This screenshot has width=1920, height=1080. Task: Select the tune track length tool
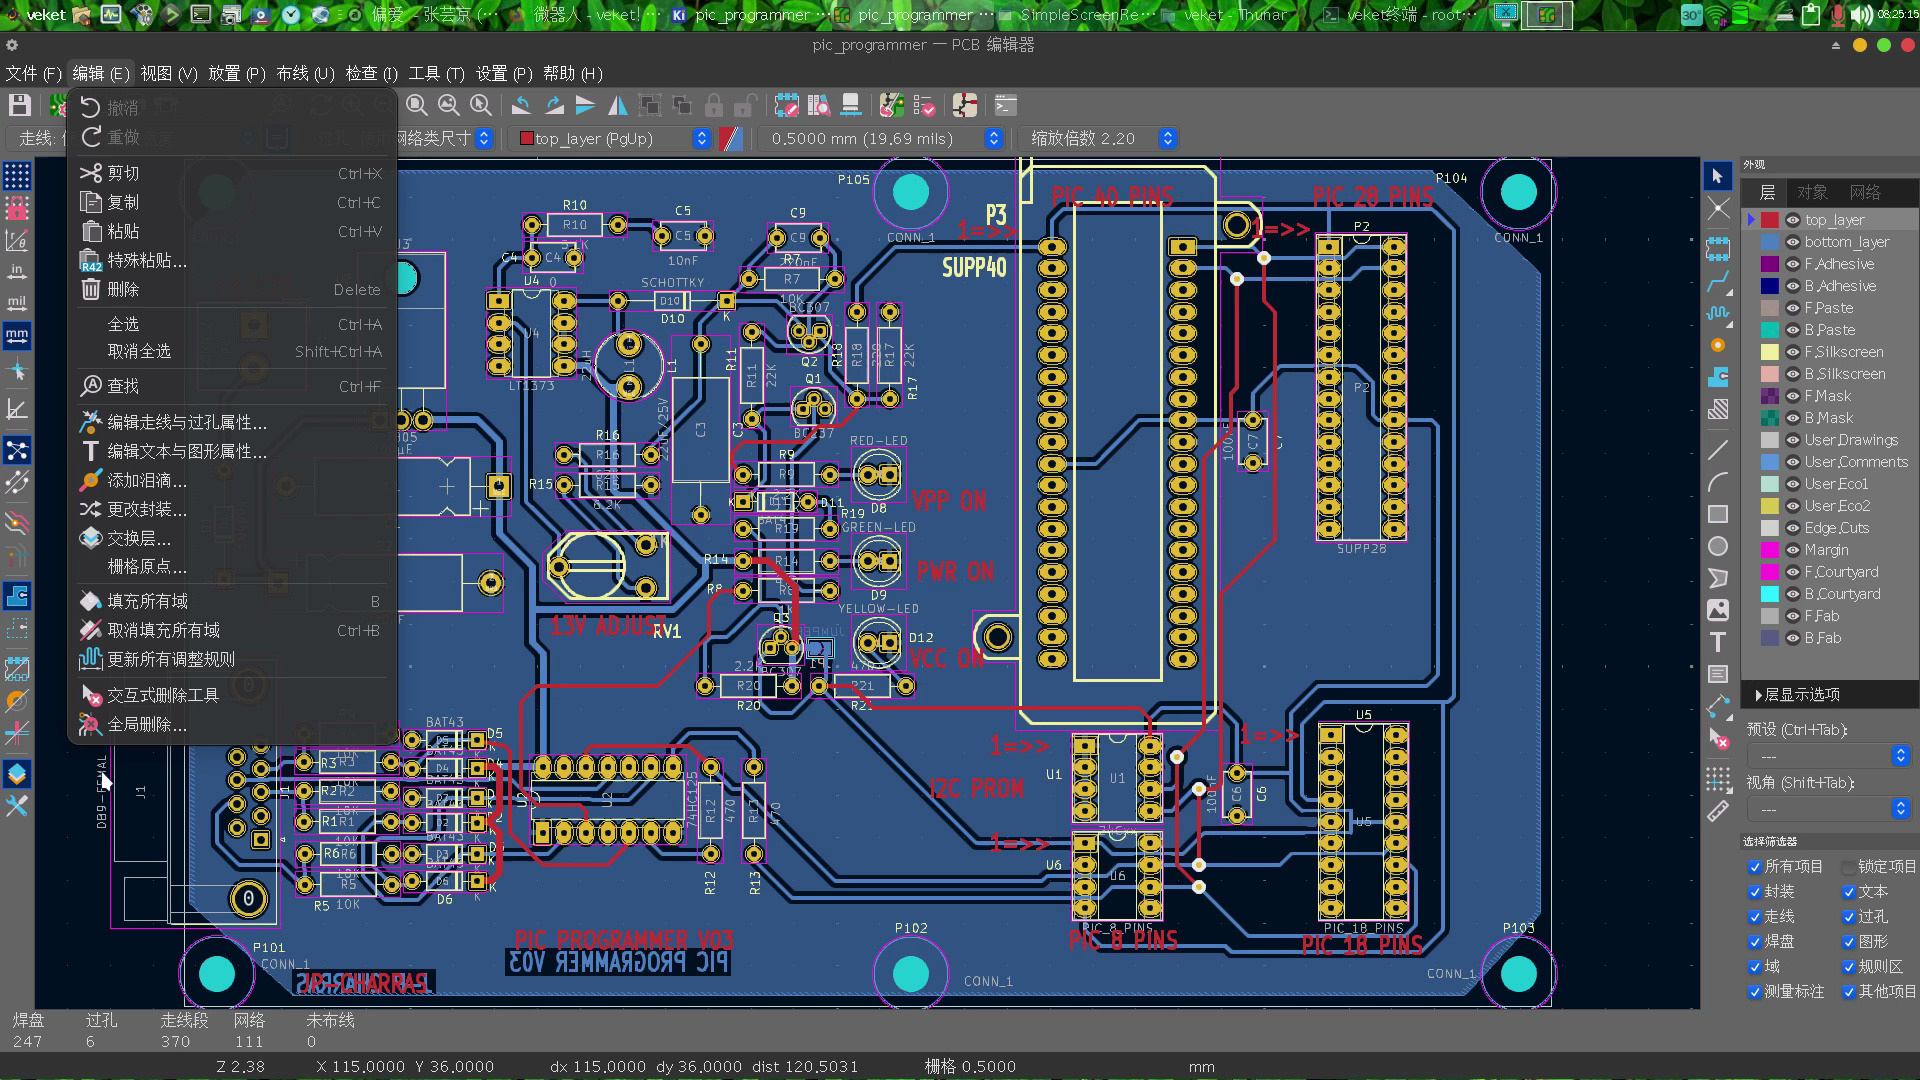[x=1717, y=314]
